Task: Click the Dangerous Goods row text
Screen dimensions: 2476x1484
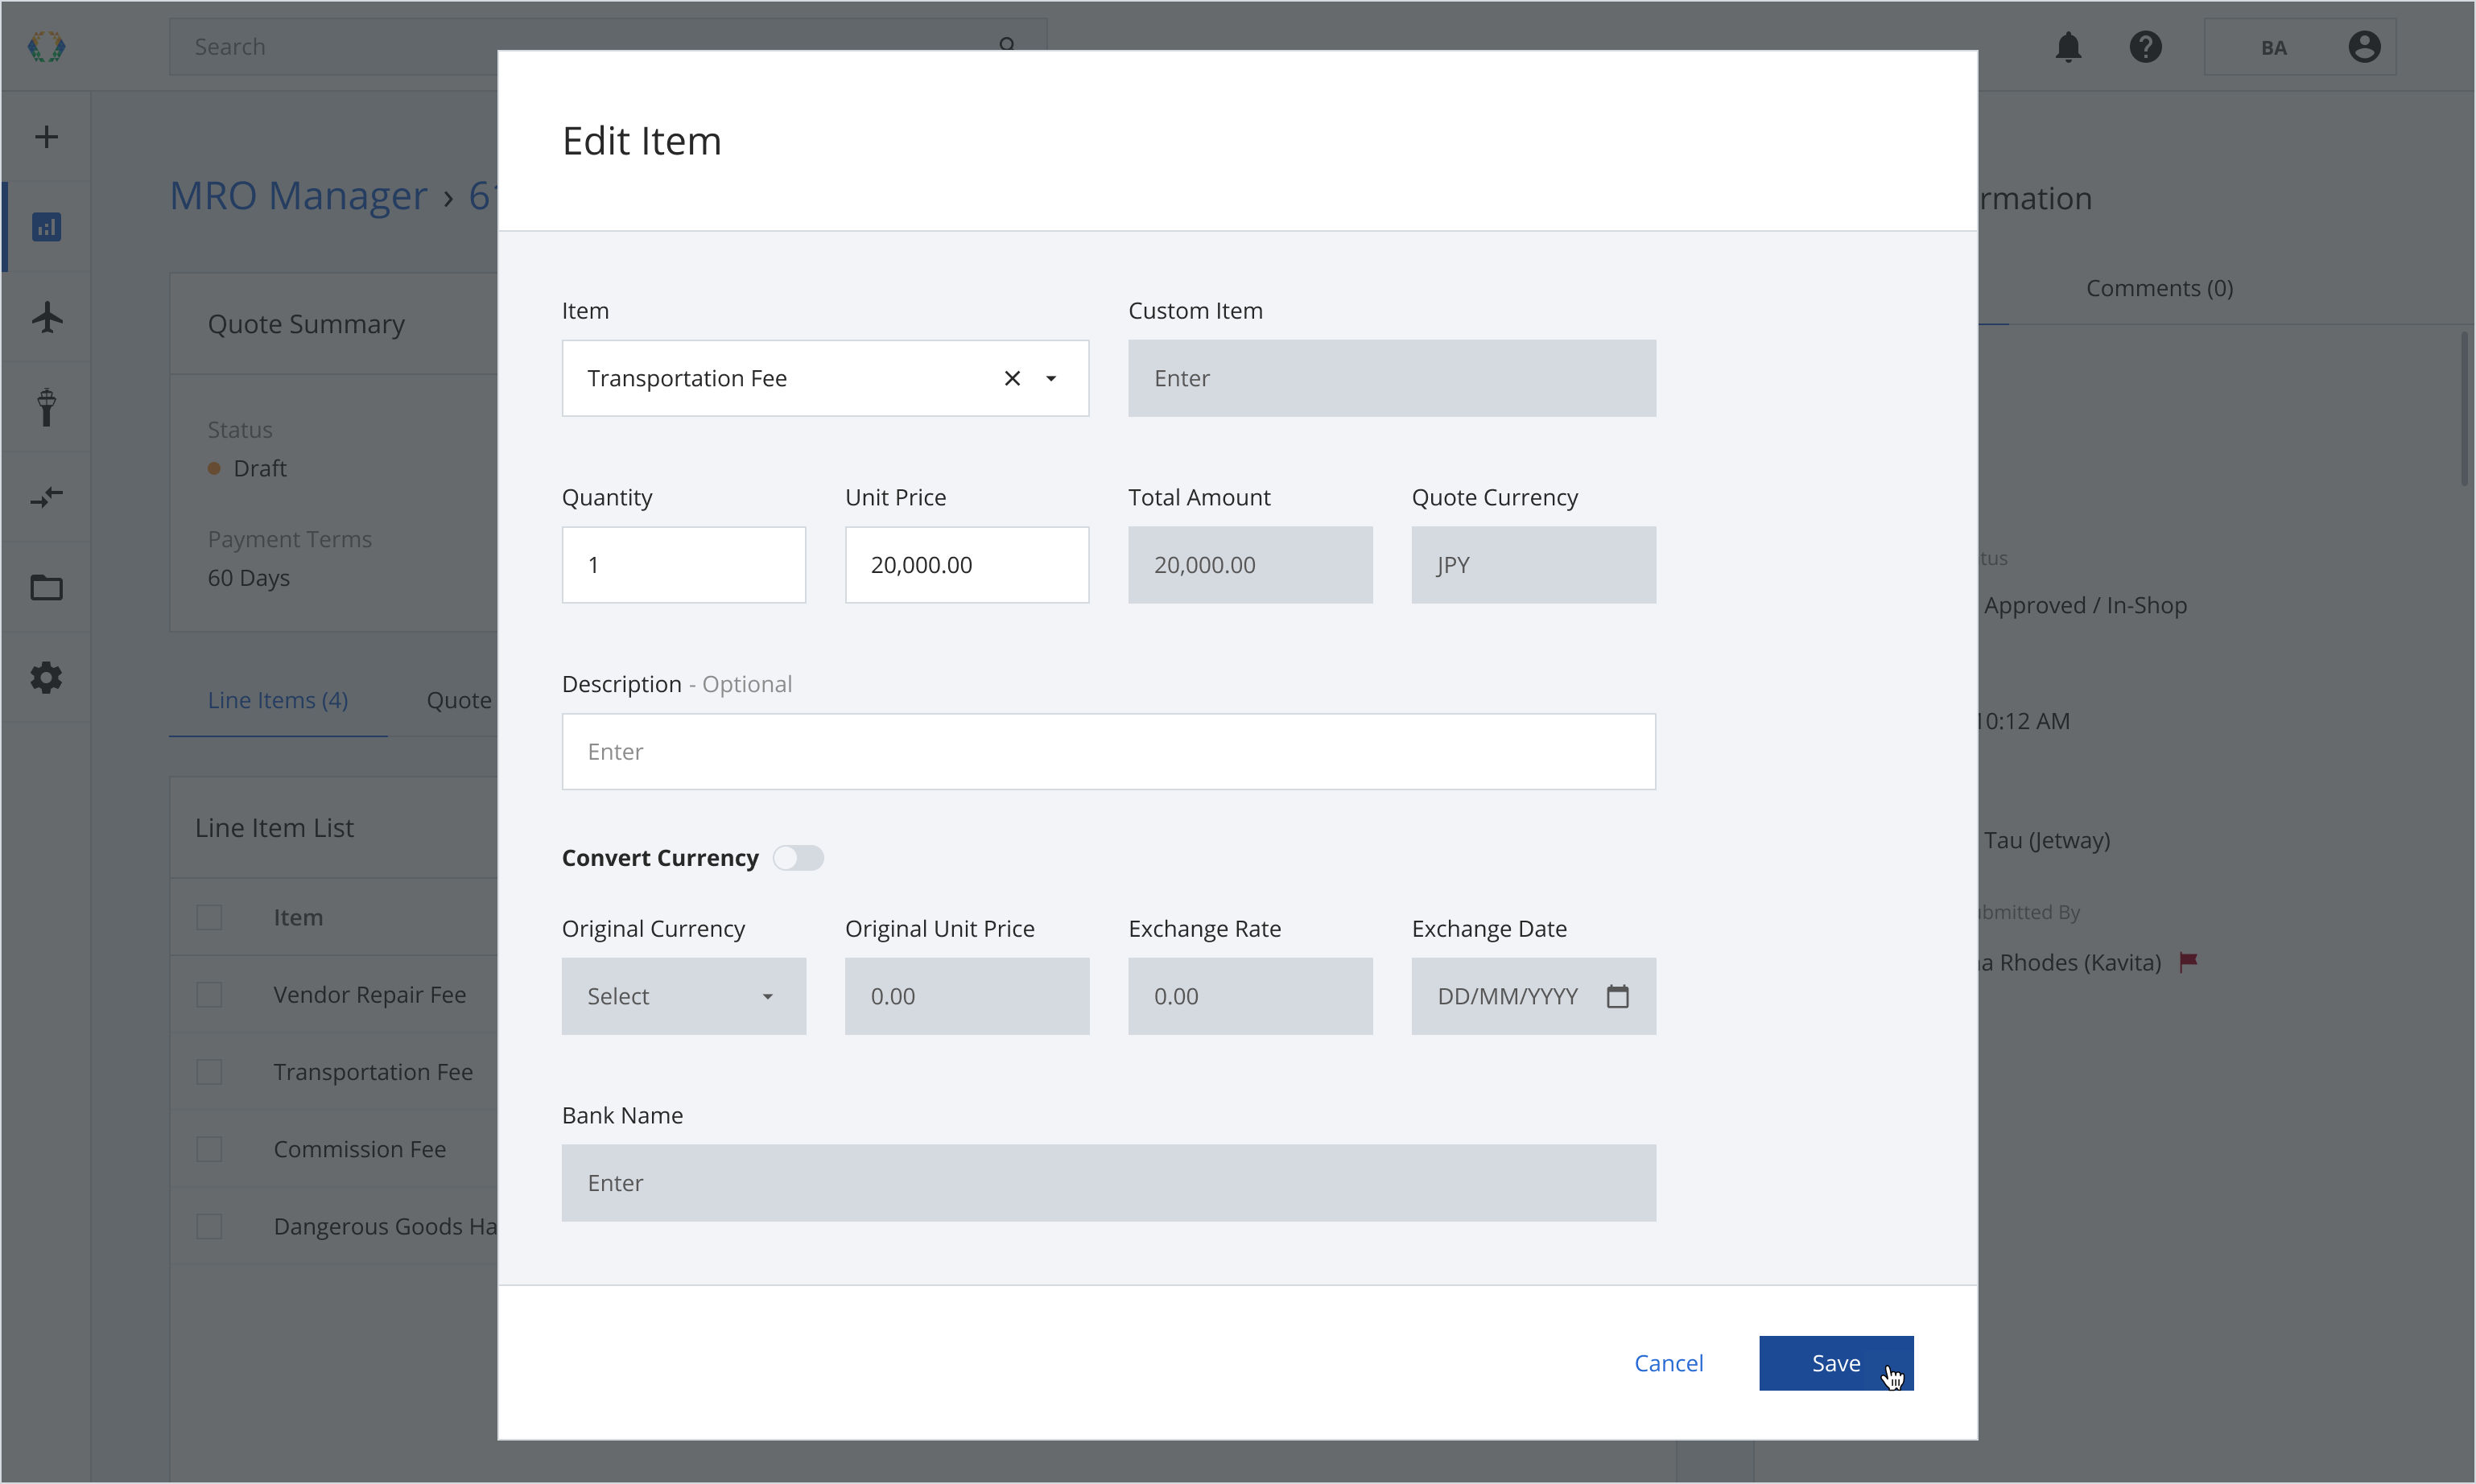Action: tap(385, 1226)
